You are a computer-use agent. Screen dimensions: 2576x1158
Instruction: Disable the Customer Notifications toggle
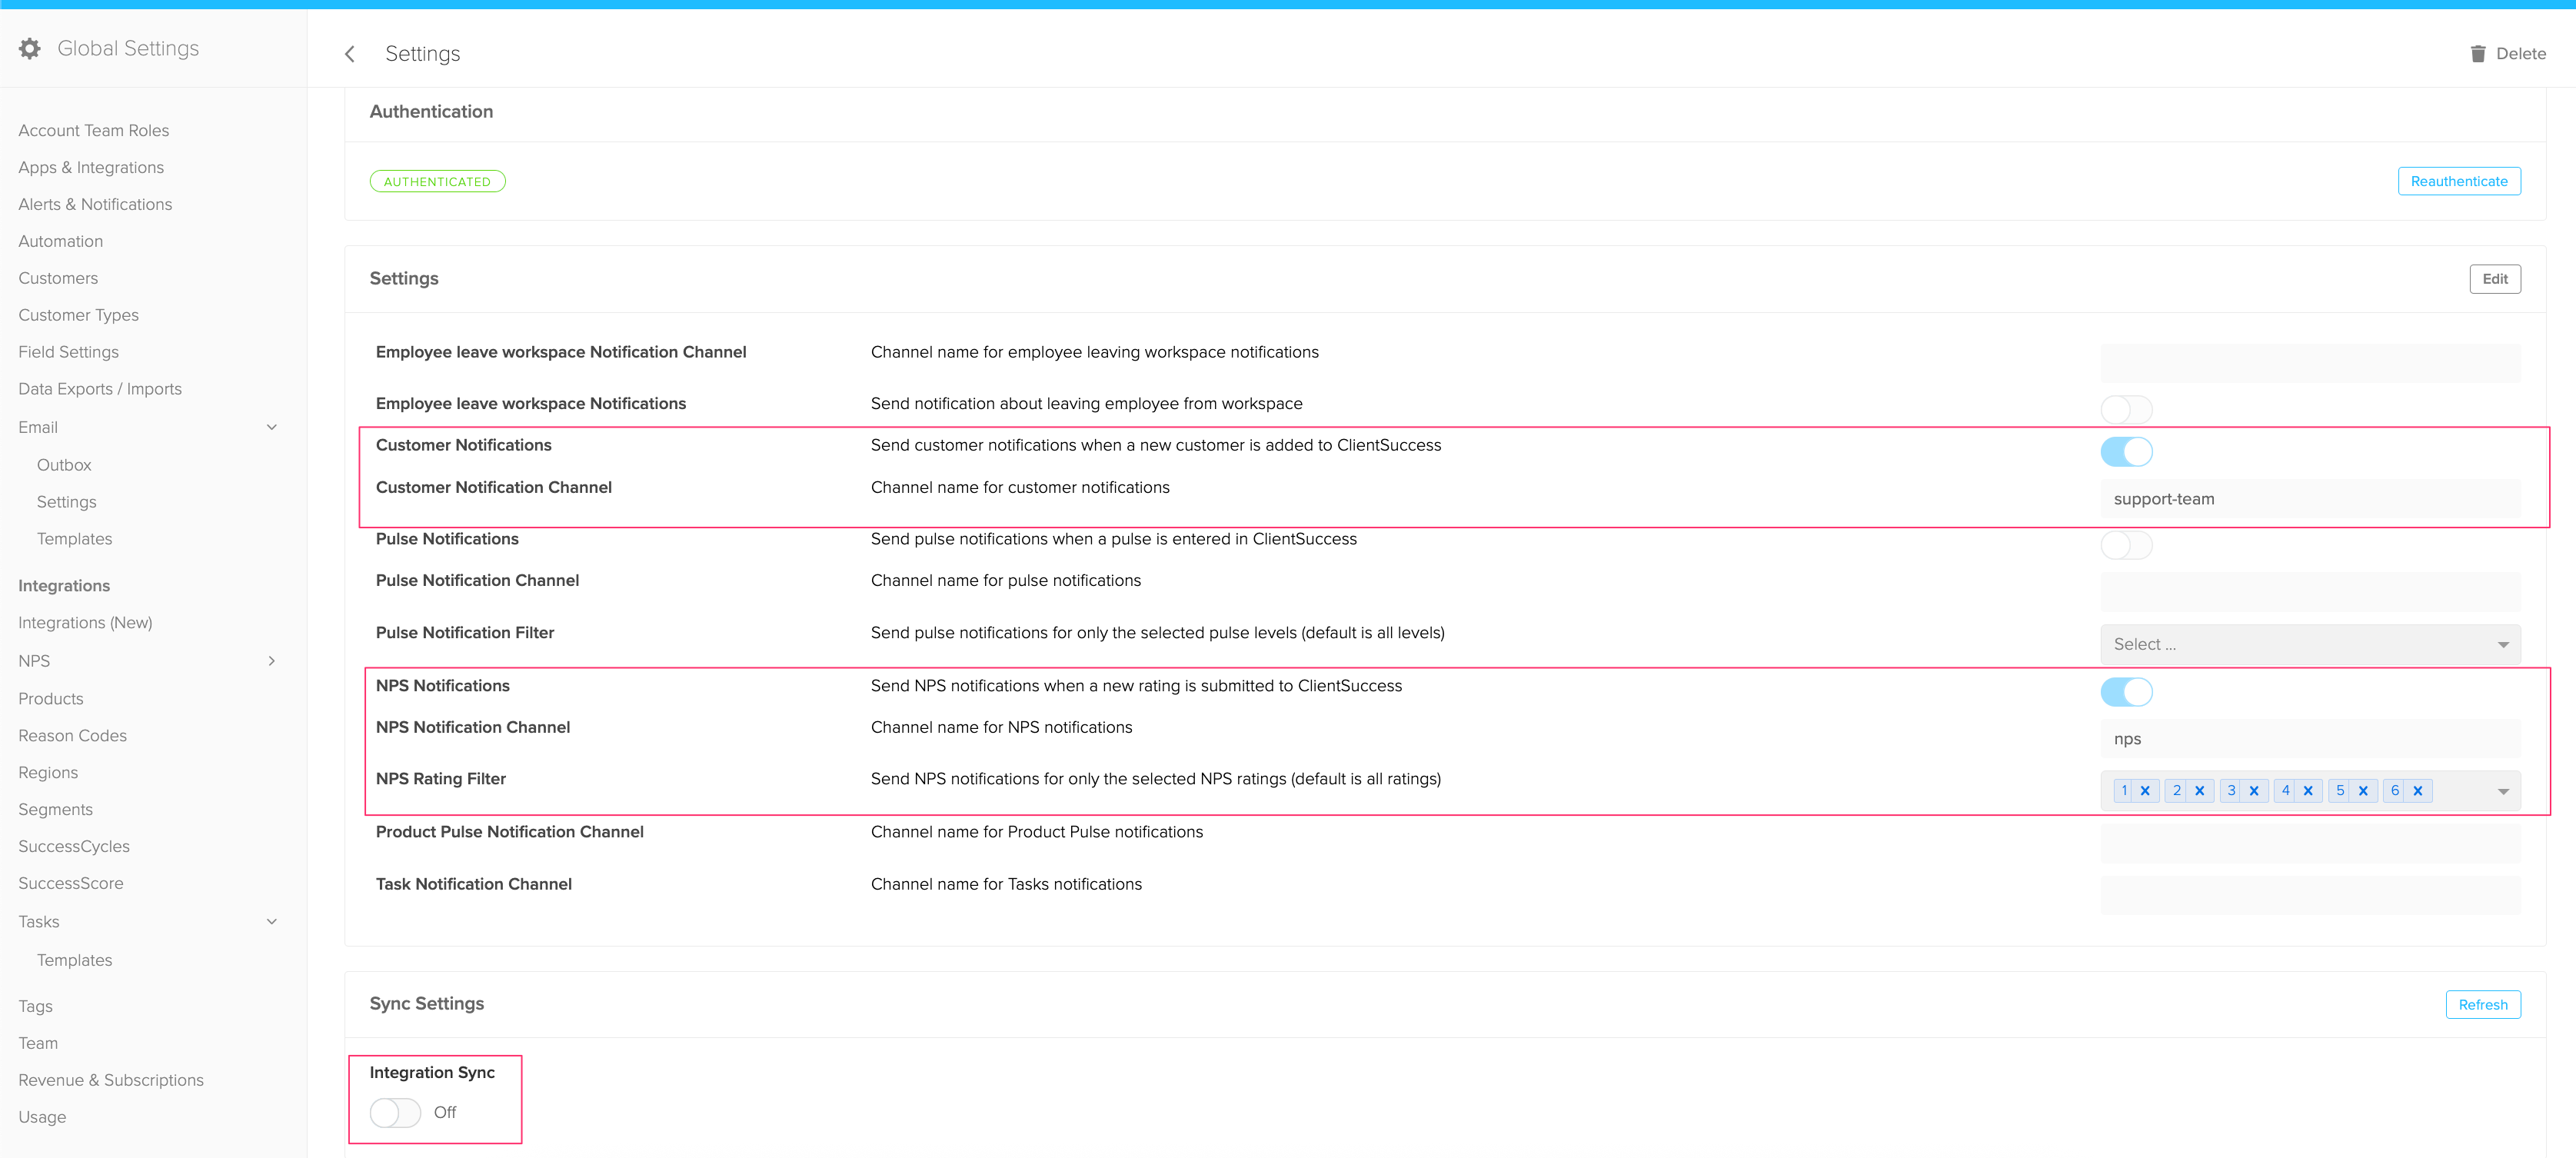2126,452
